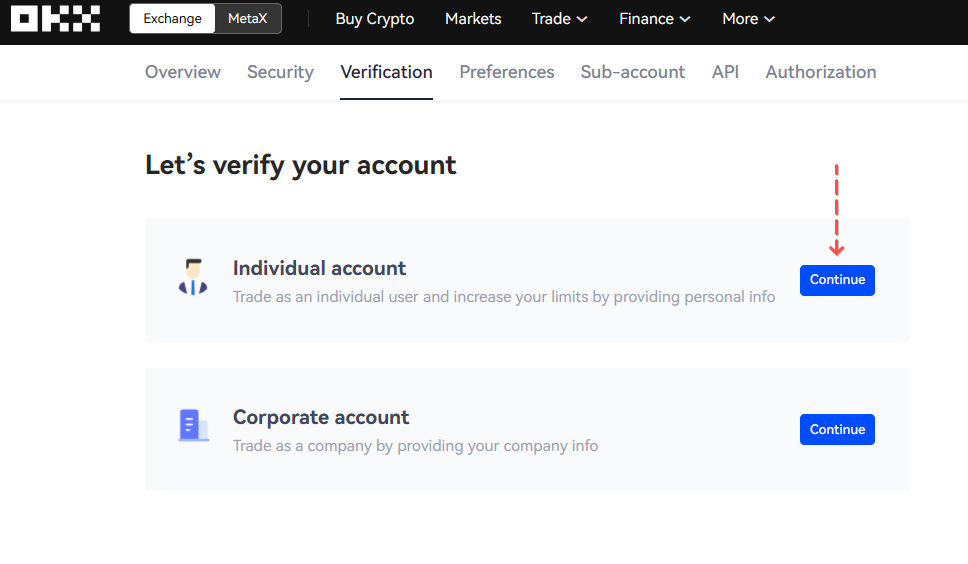Go to the Markets page
The height and width of the screenshot is (564, 968).
pyautogui.click(x=473, y=19)
